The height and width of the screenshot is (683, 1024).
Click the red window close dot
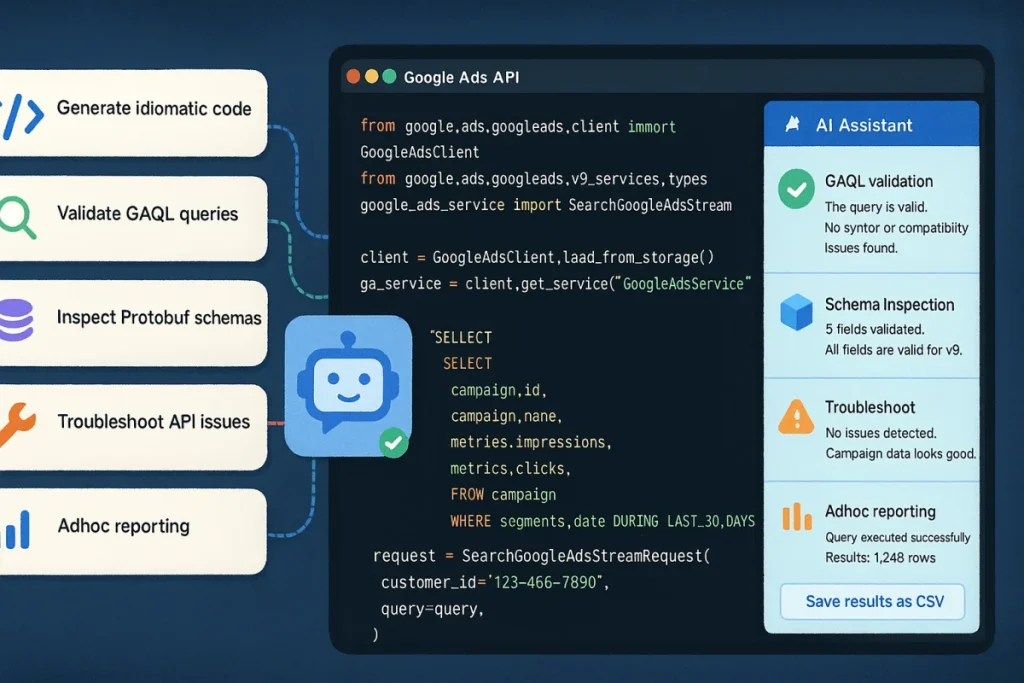[x=353, y=76]
